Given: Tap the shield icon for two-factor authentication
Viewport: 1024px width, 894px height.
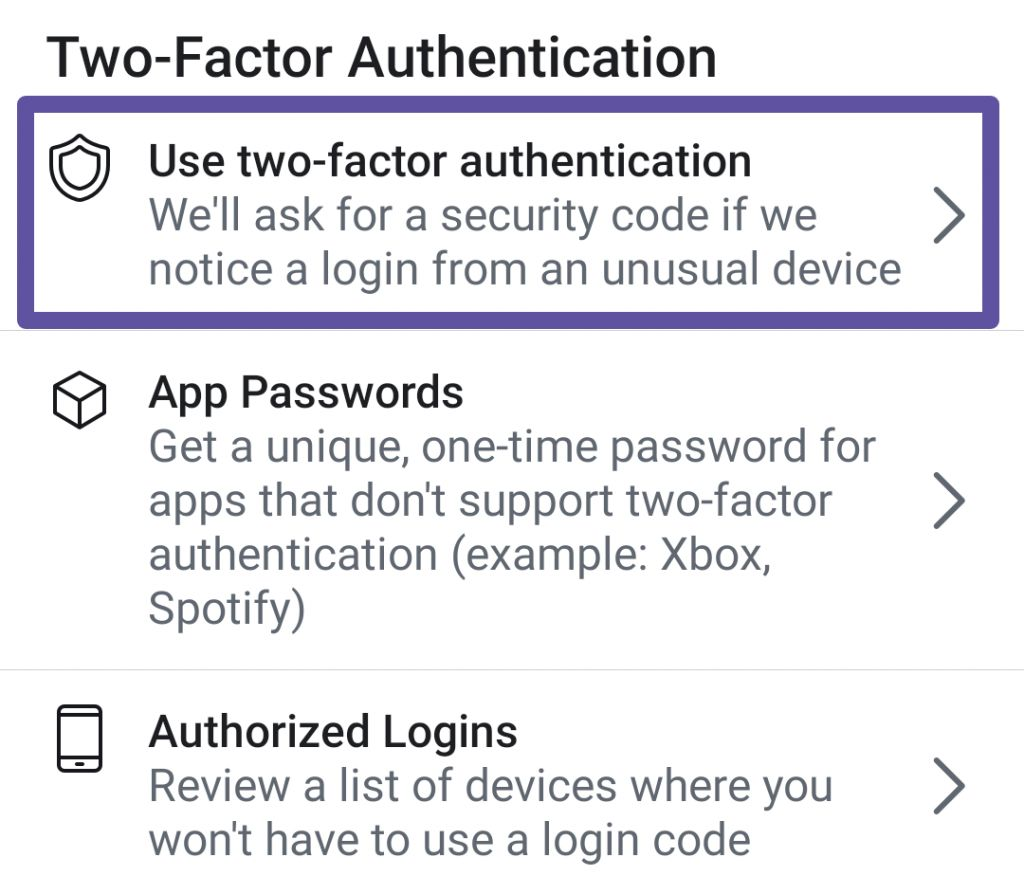Looking at the screenshot, I should pyautogui.click(x=79, y=168).
